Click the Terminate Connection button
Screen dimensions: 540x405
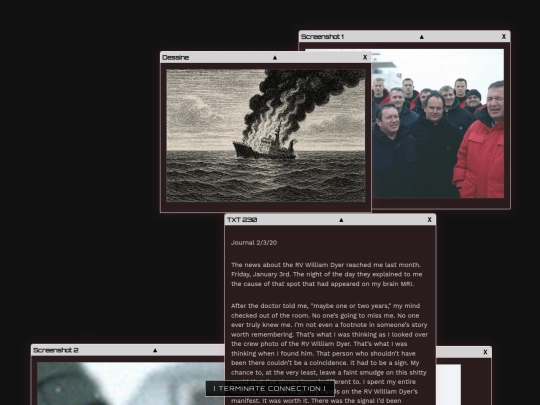click(270, 388)
